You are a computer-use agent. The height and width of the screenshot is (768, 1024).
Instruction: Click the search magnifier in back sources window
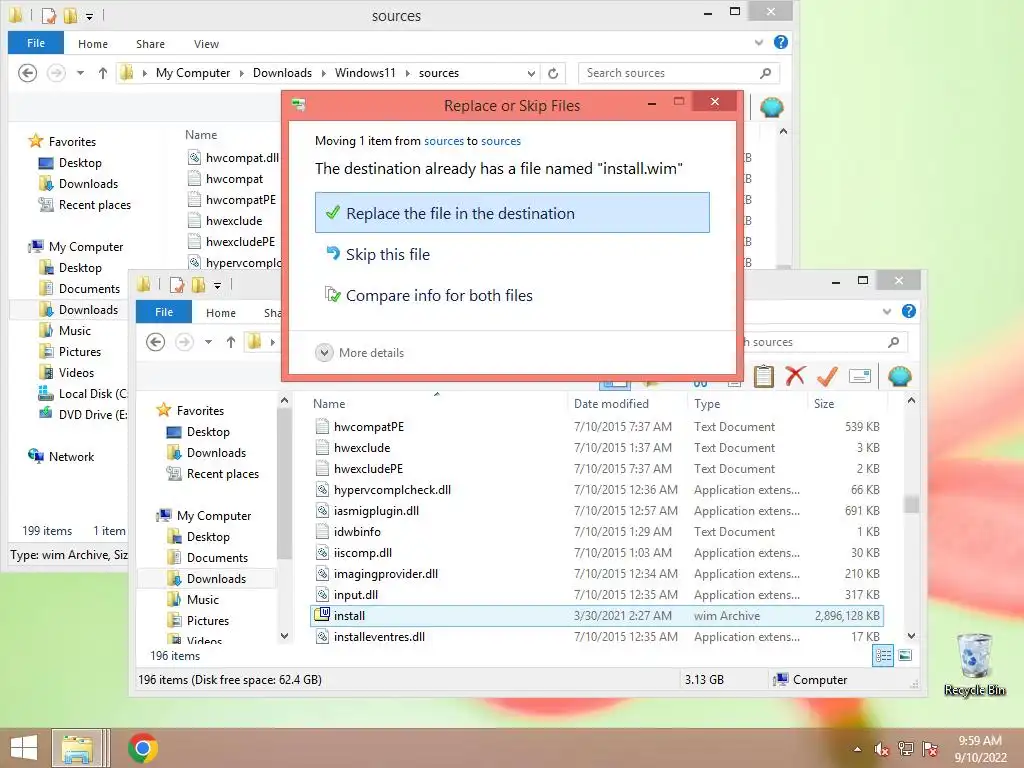pyautogui.click(x=765, y=73)
